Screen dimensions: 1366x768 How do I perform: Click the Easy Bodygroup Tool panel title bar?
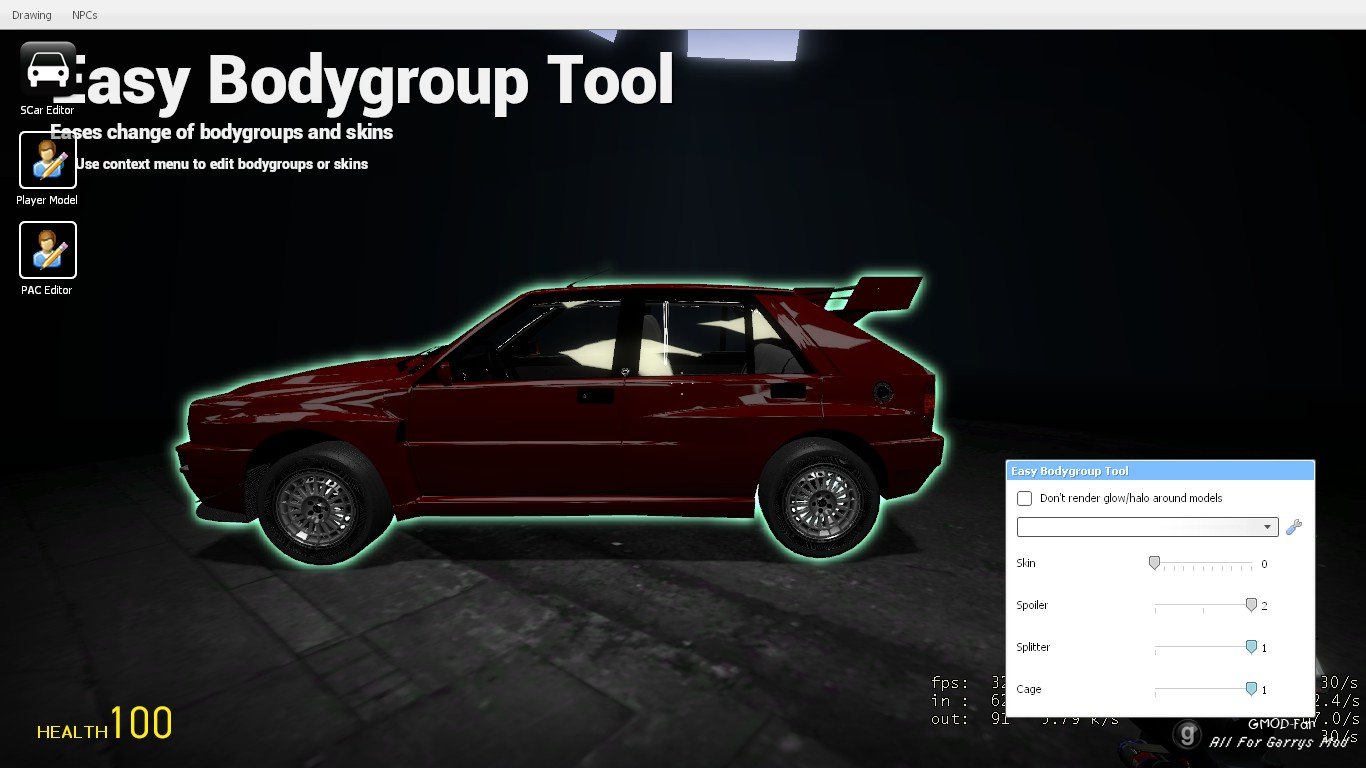[1160, 471]
